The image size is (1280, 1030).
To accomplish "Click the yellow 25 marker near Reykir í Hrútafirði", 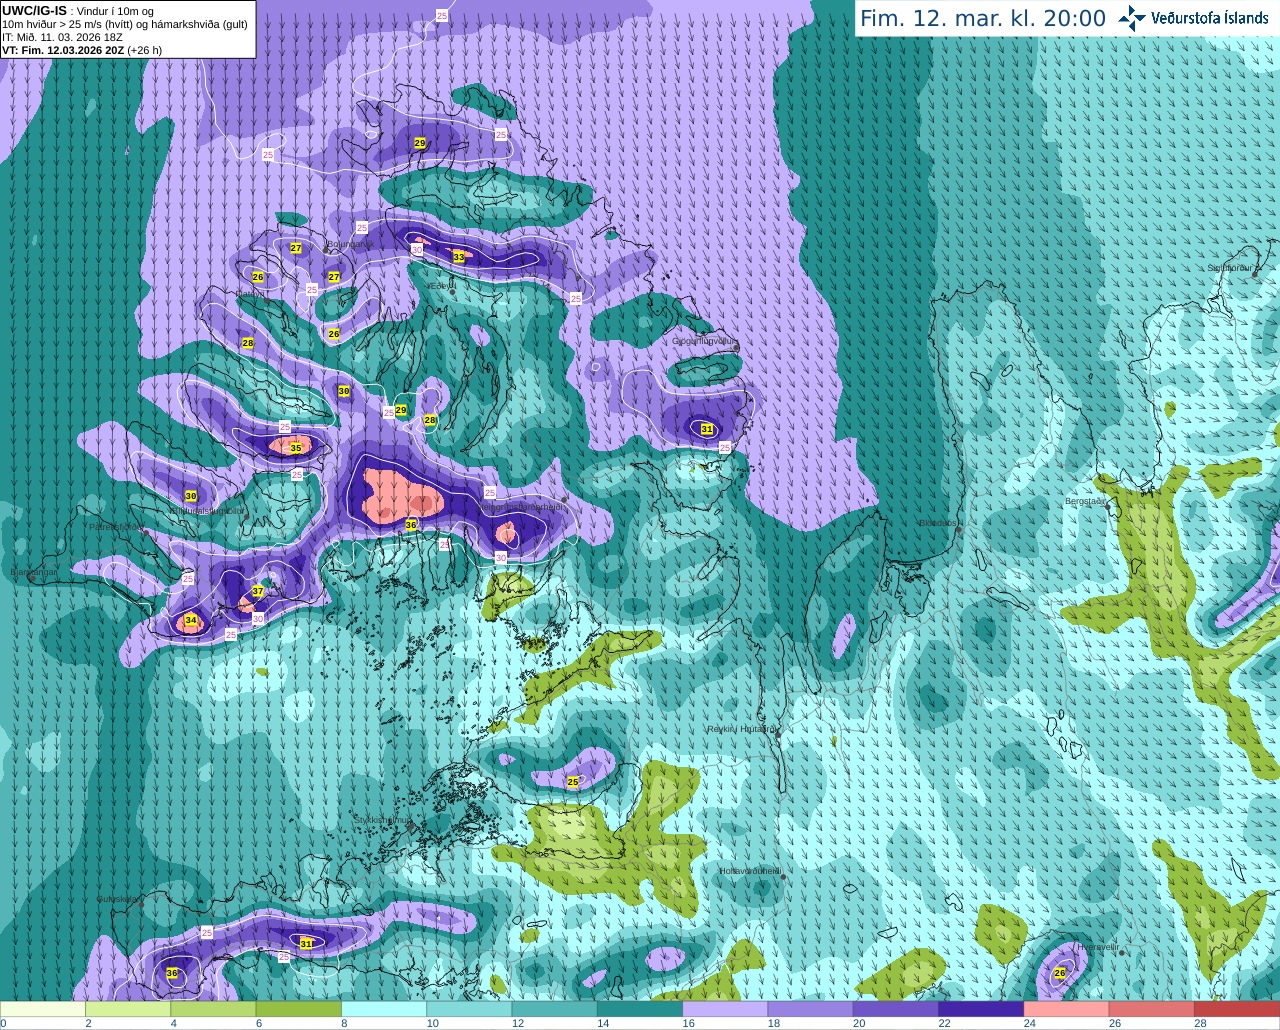I will [573, 782].
